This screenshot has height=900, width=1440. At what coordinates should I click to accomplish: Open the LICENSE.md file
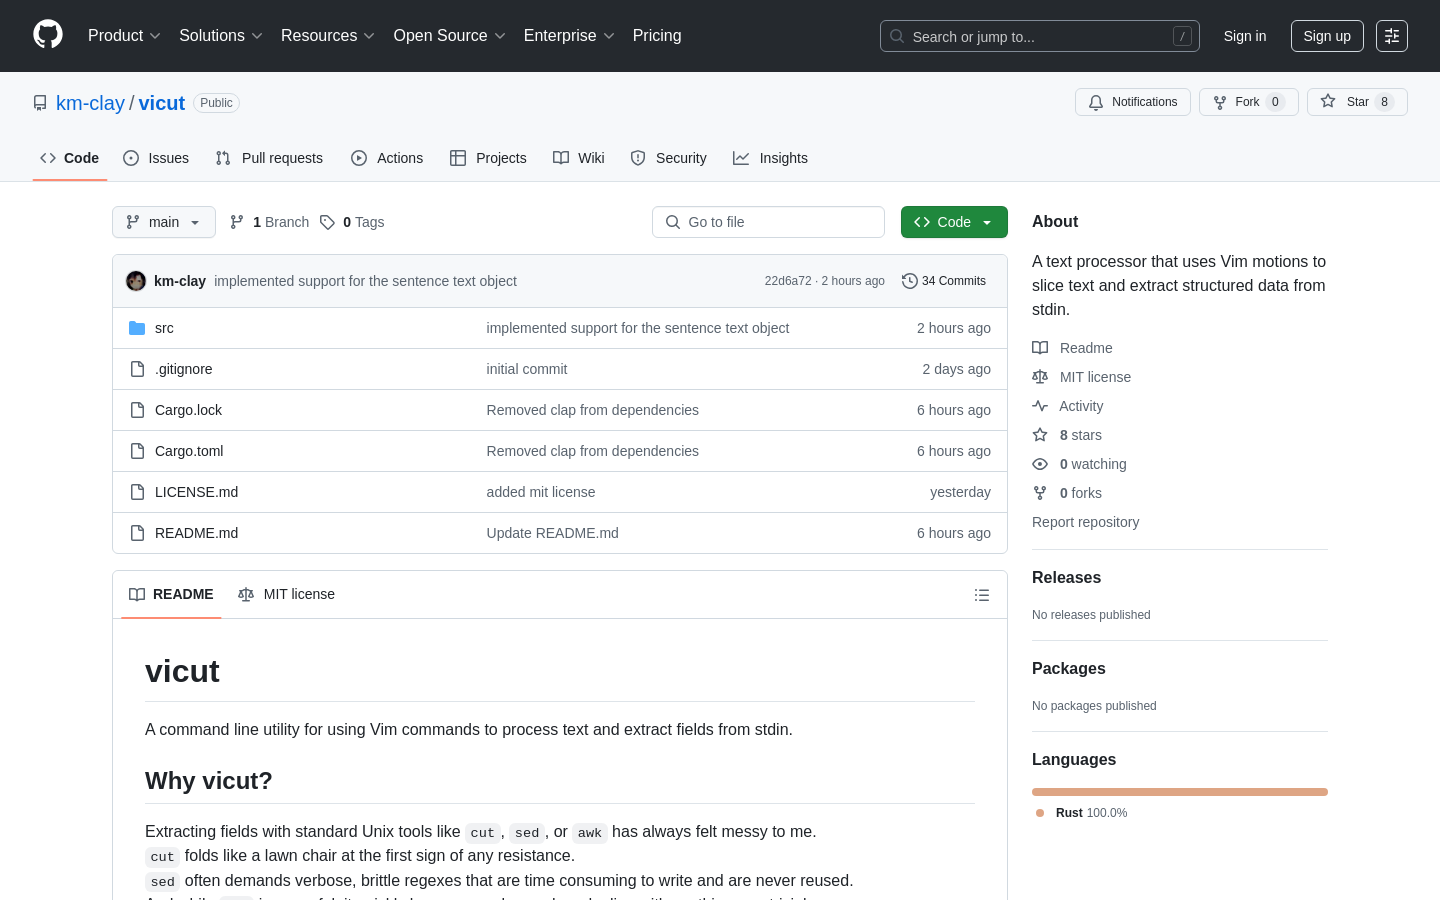(x=196, y=492)
